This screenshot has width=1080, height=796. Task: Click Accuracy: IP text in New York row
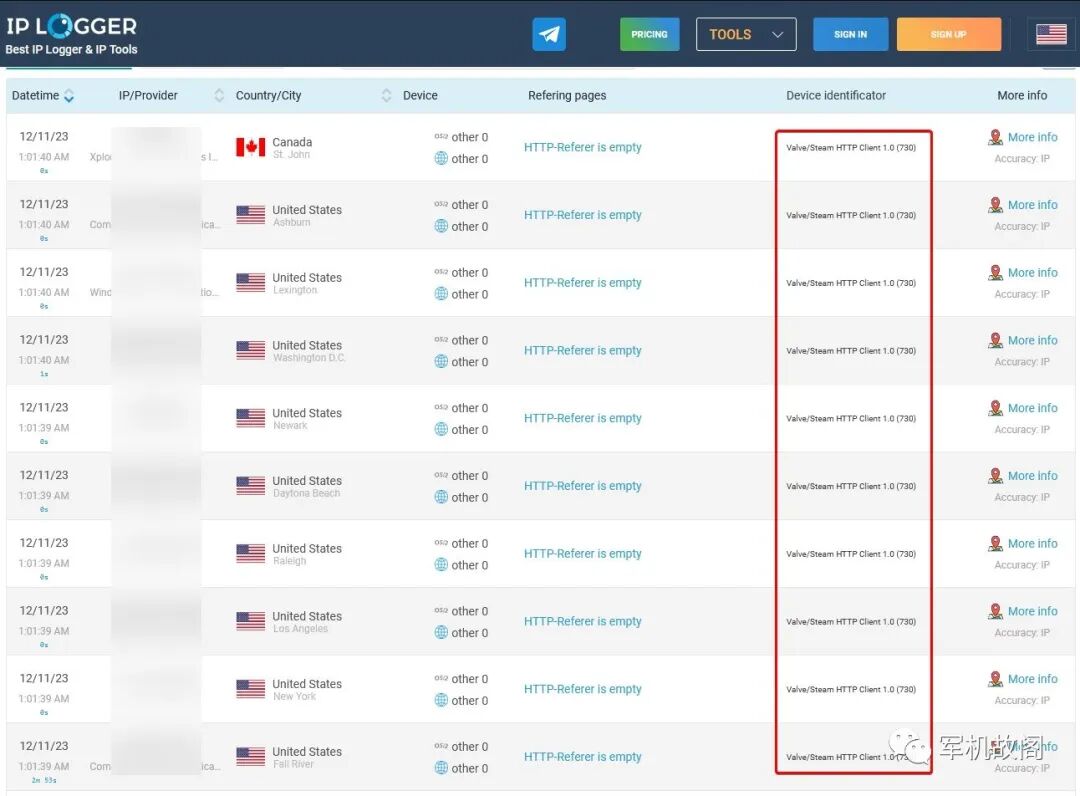1022,700
